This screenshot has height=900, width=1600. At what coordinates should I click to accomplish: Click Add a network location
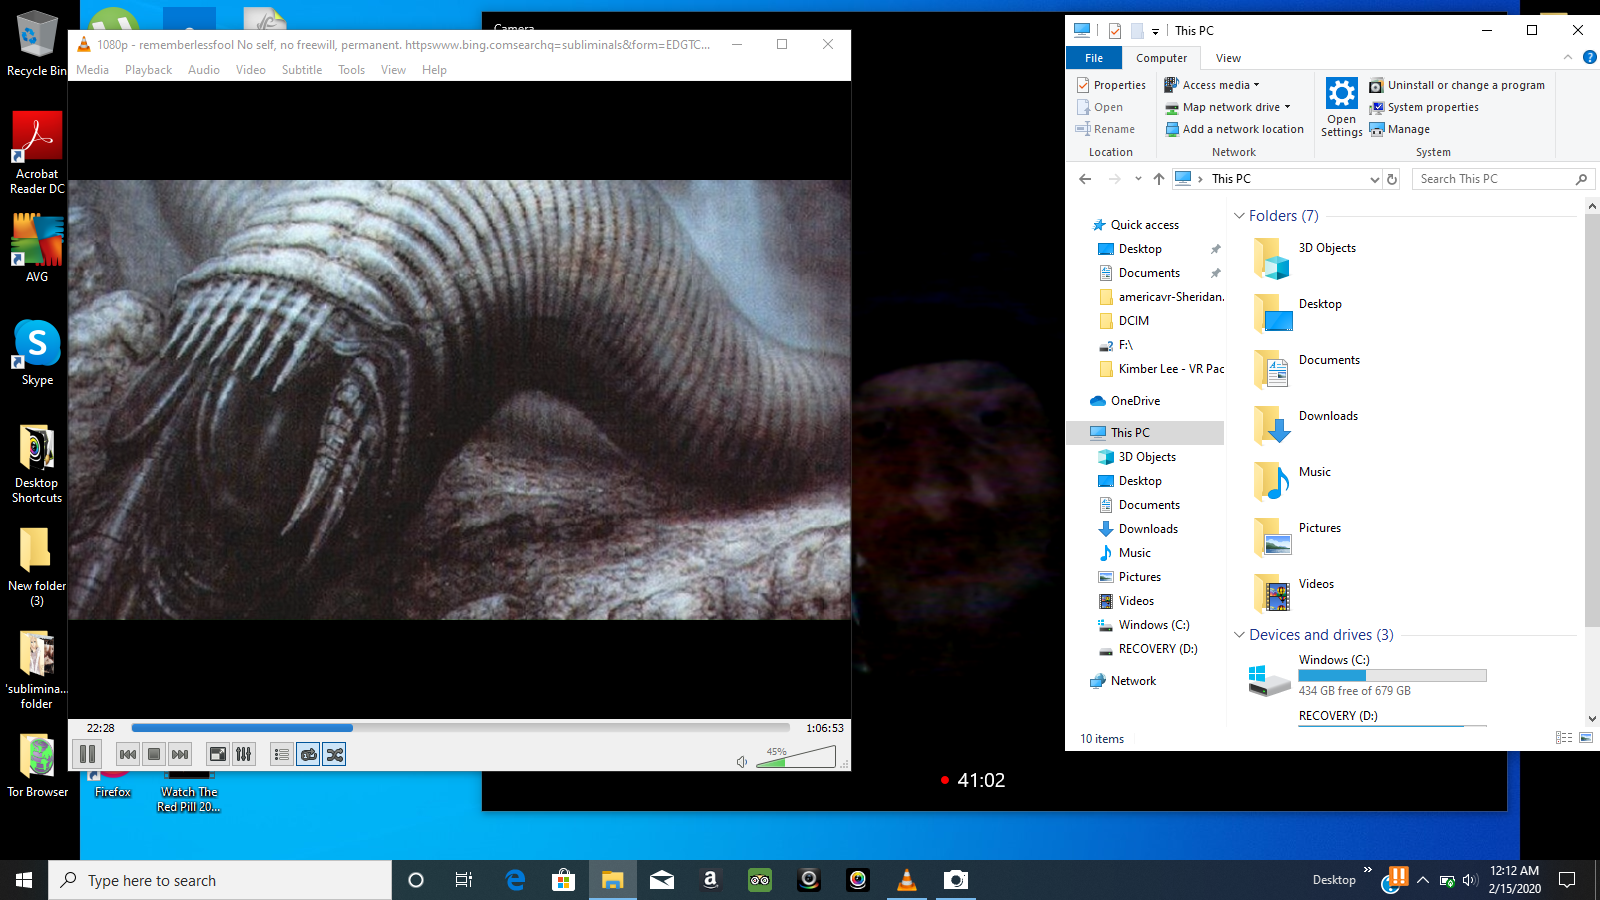(x=1234, y=129)
